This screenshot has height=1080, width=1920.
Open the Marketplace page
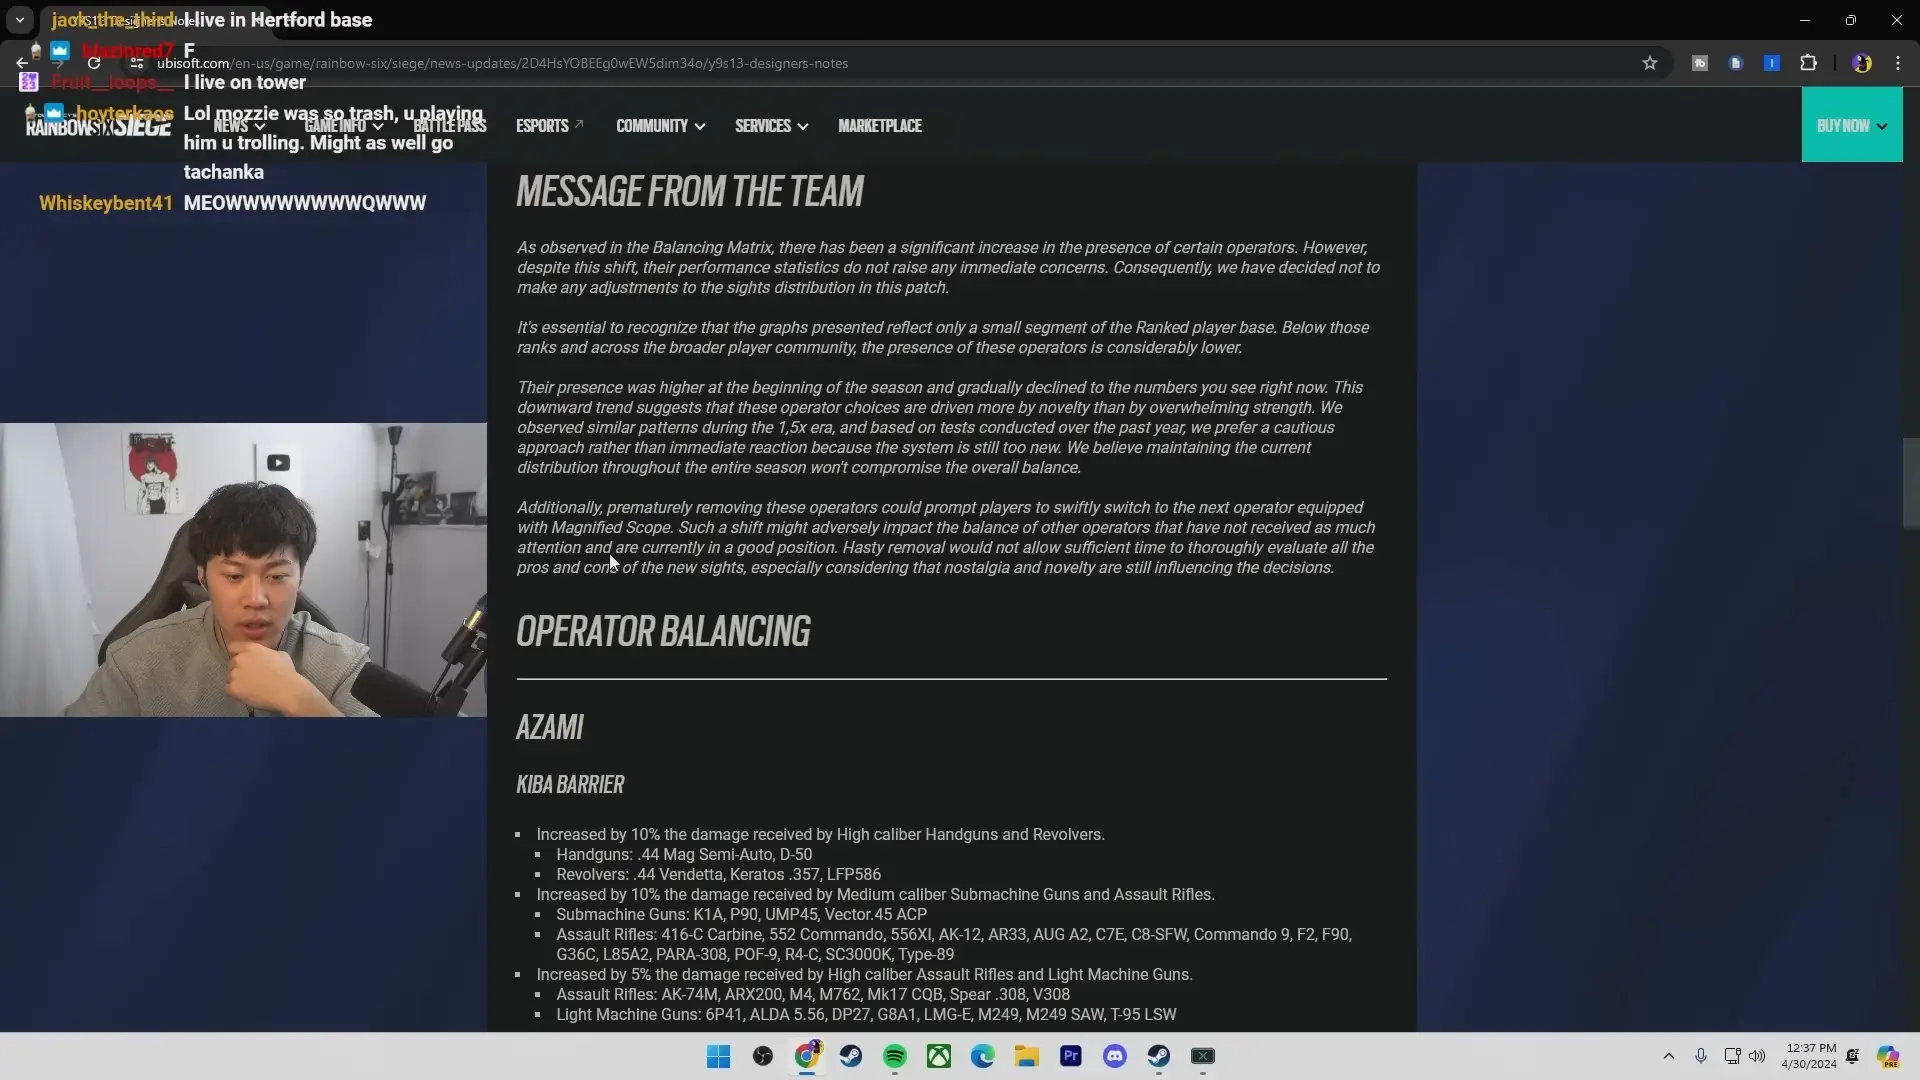[880, 126]
